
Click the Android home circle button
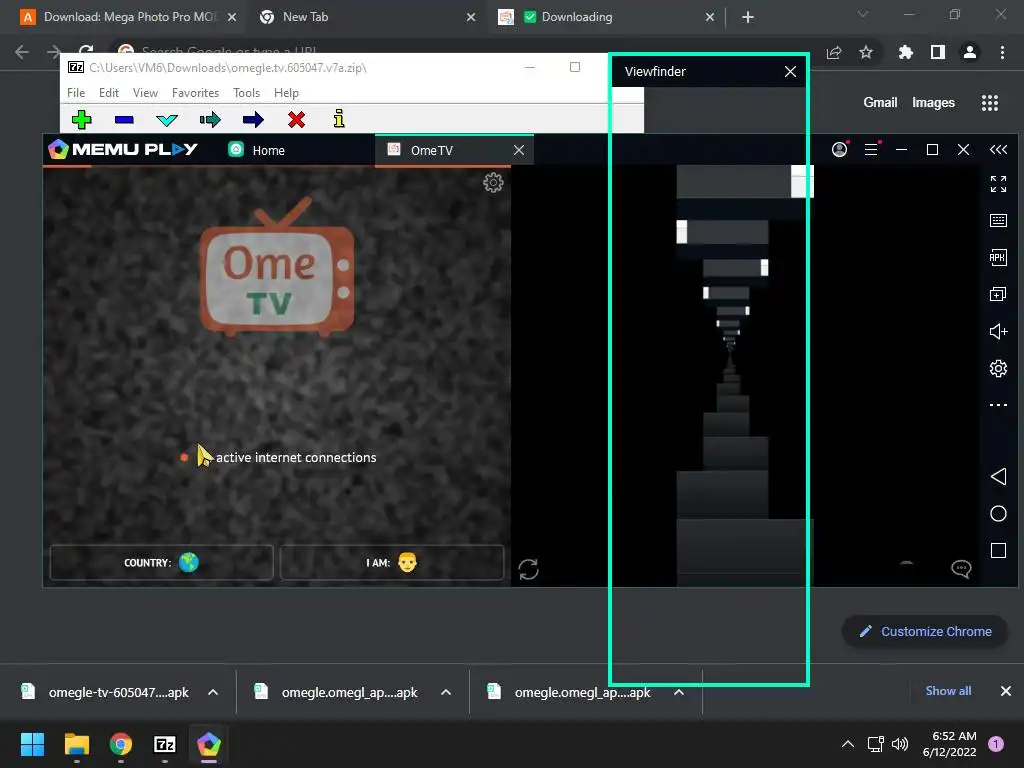click(x=998, y=514)
